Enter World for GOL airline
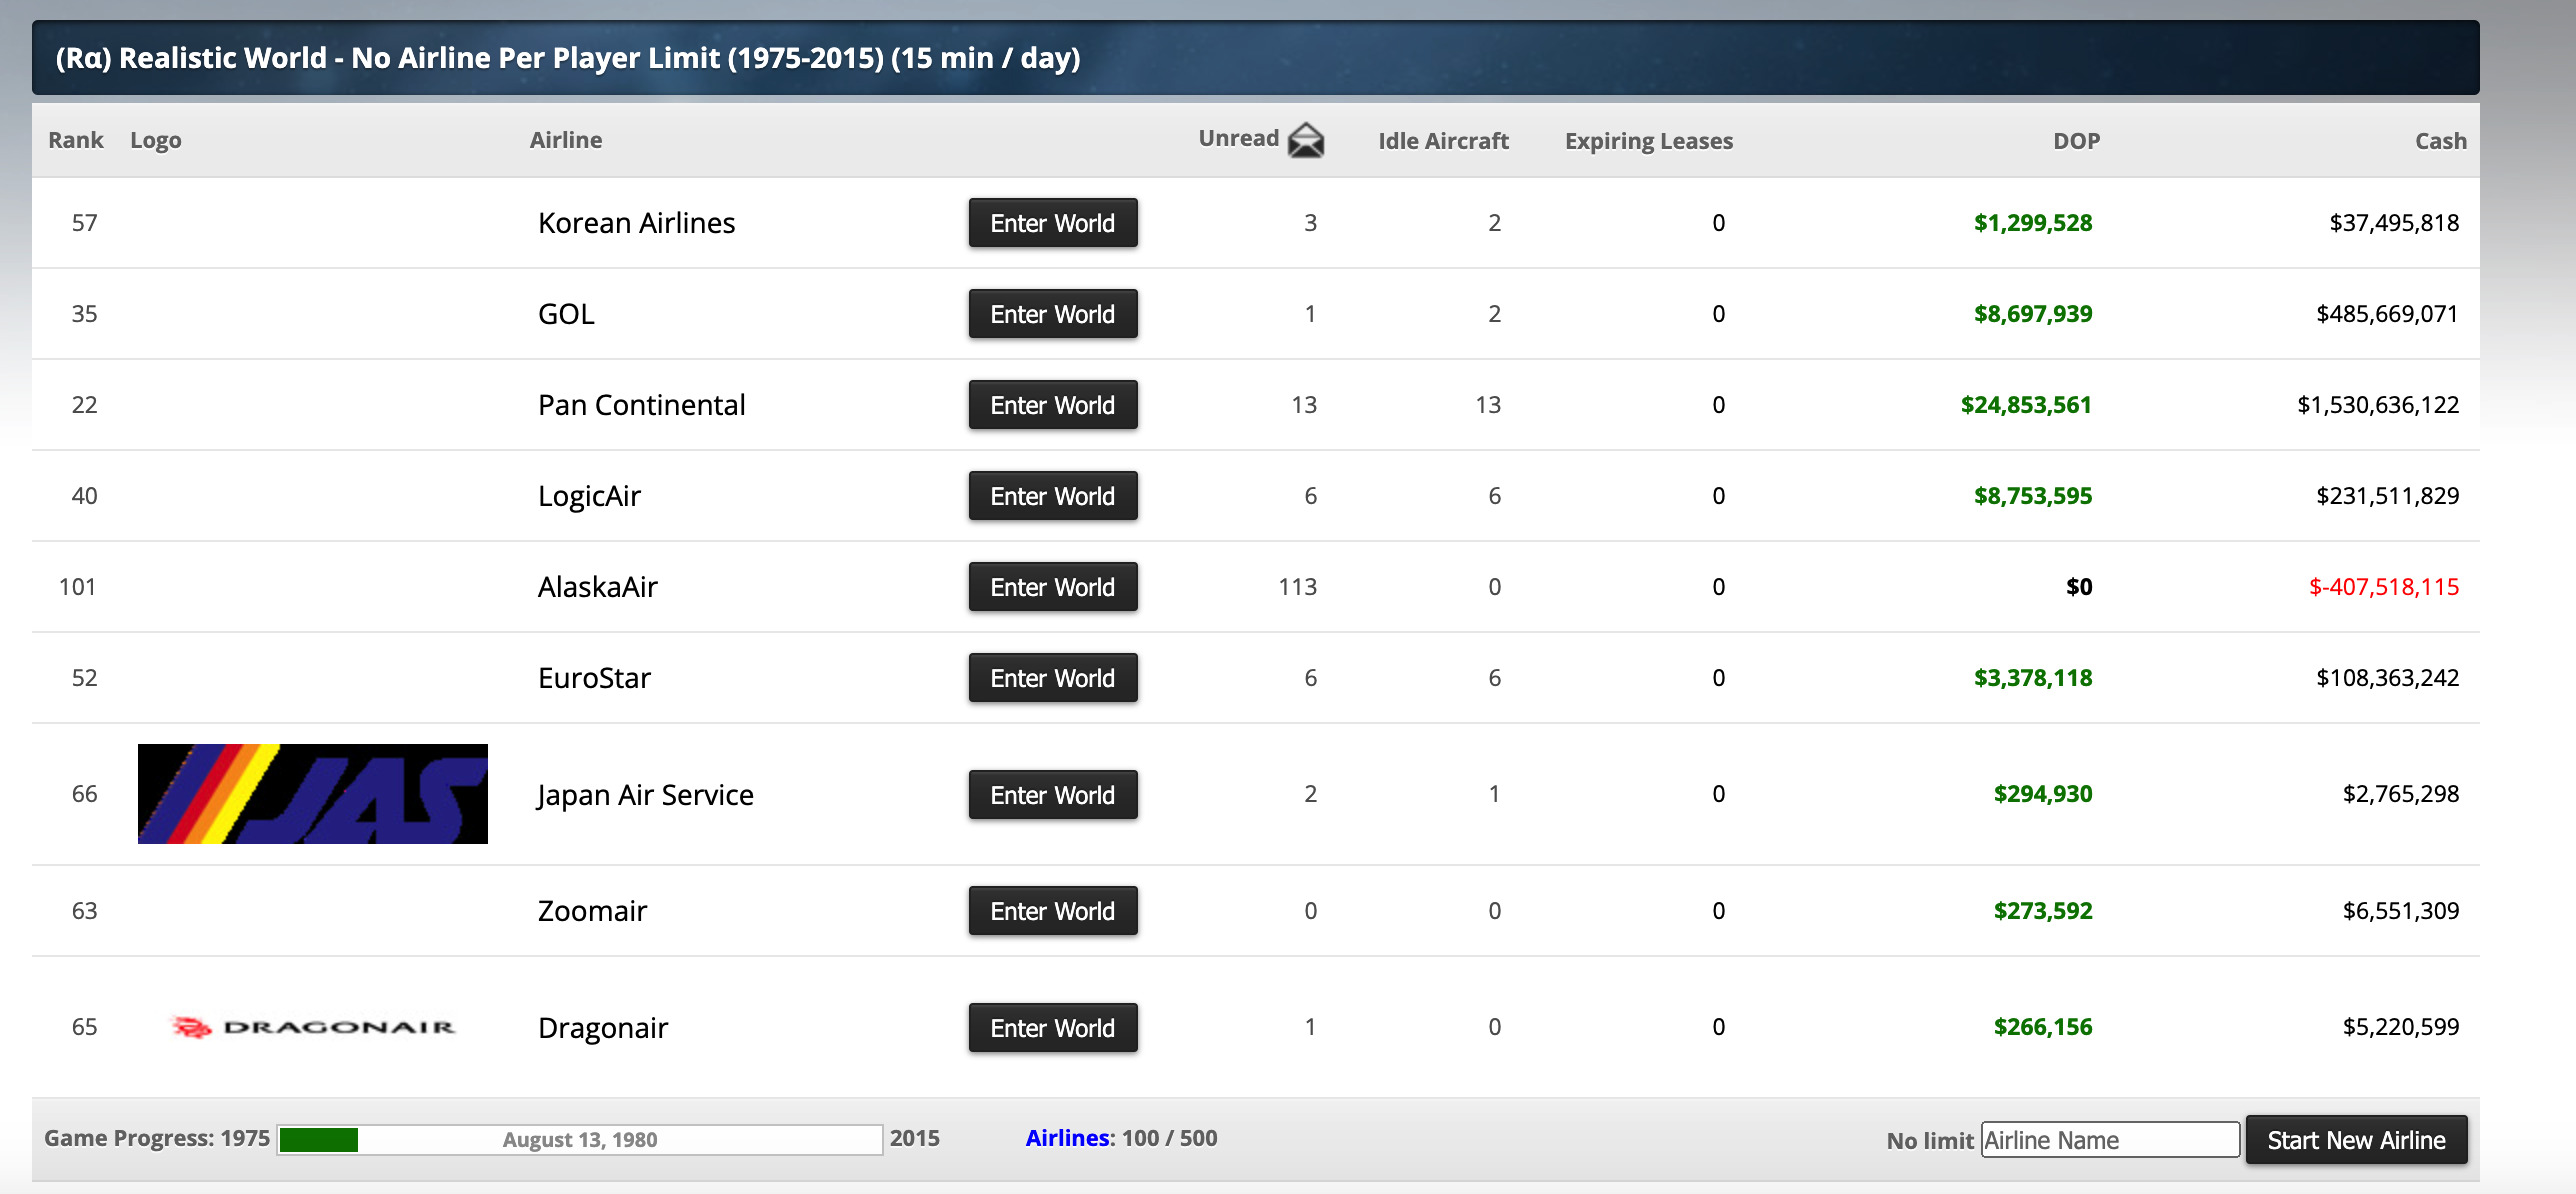The width and height of the screenshot is (2576, 1194). 1053,314
